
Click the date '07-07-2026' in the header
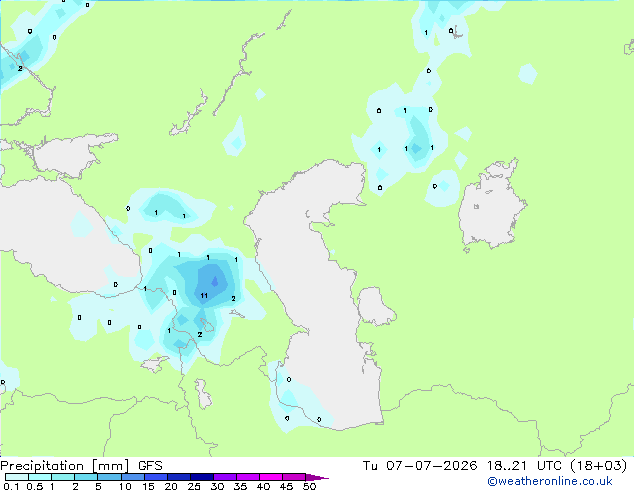click(x=432, y=466)
